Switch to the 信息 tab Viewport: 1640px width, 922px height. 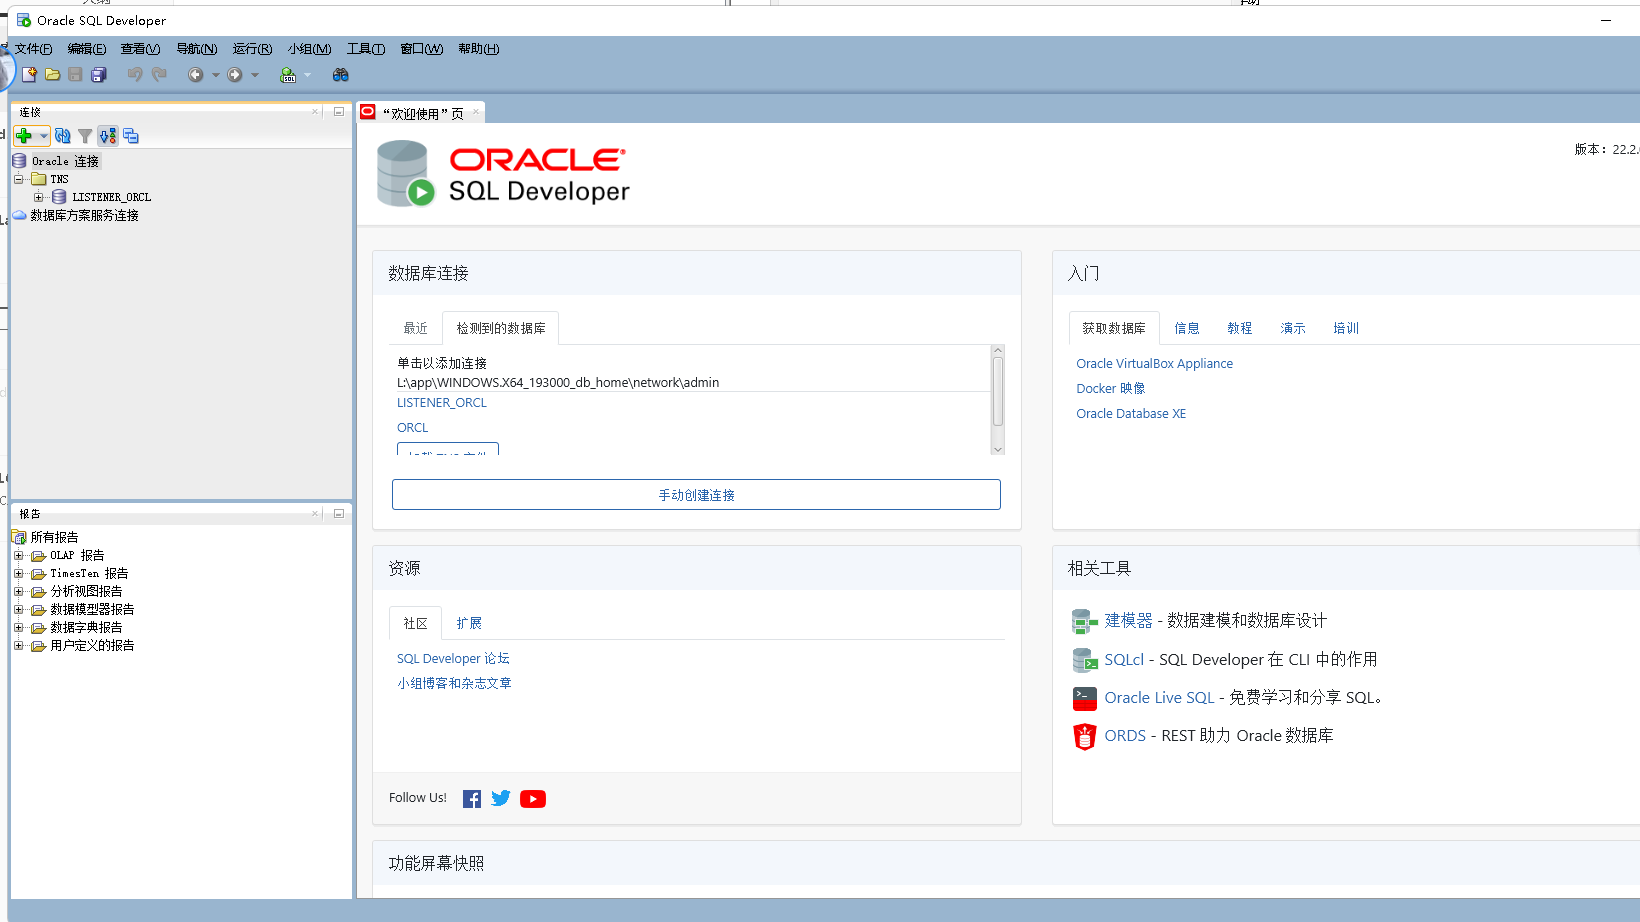(x=1186, y=328)
